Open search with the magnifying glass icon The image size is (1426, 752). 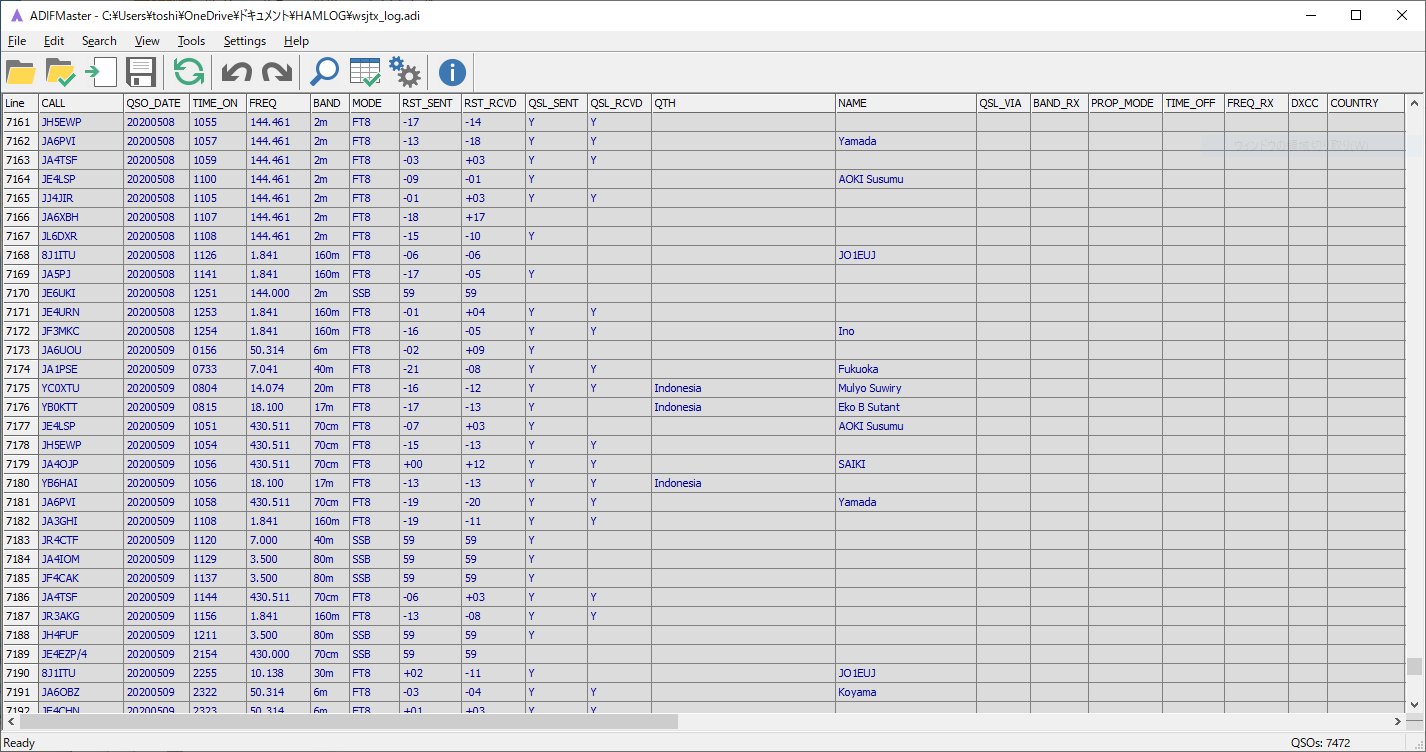[x=324, y=72]
